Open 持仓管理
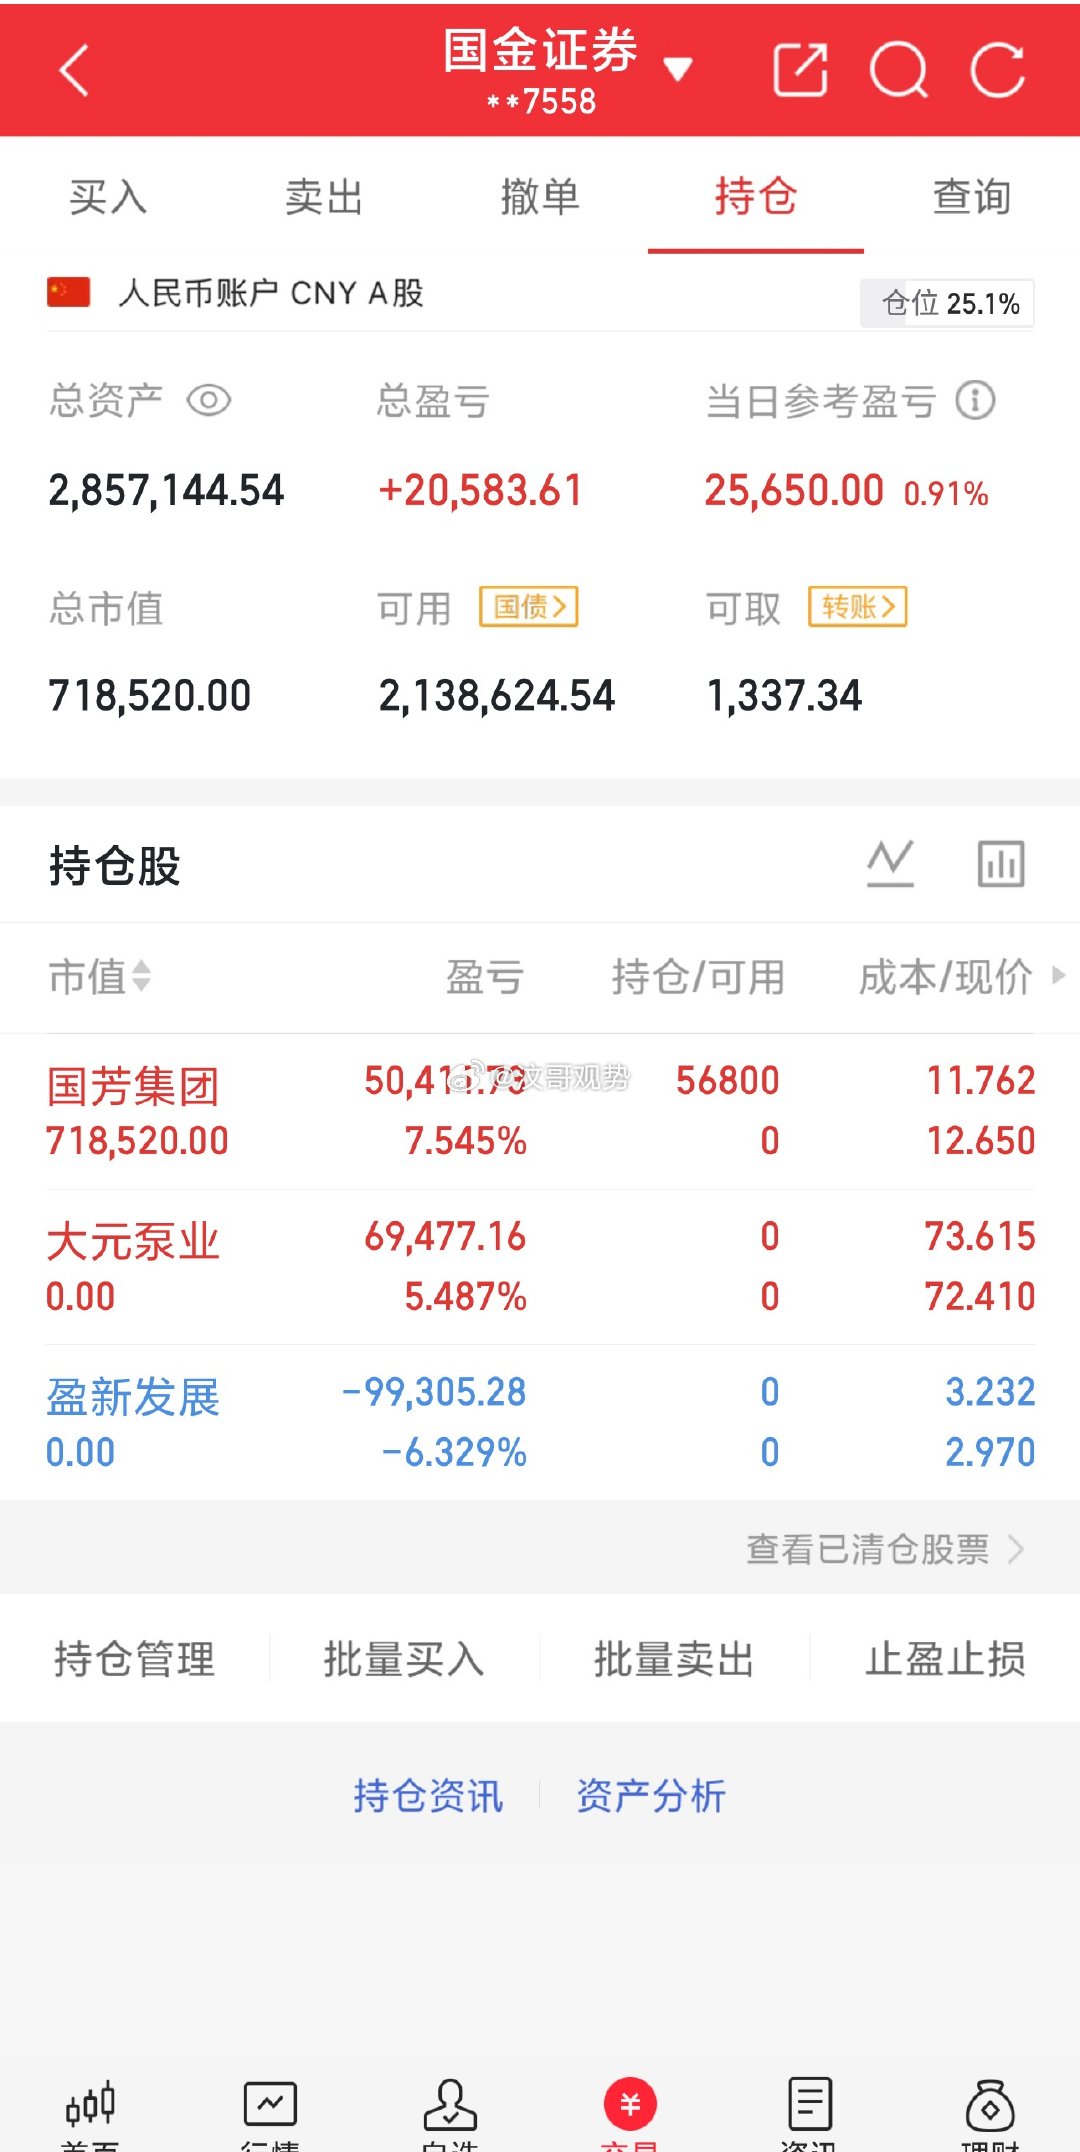Screen dimensions: 1080x2152 click(x=134, y=1659)
